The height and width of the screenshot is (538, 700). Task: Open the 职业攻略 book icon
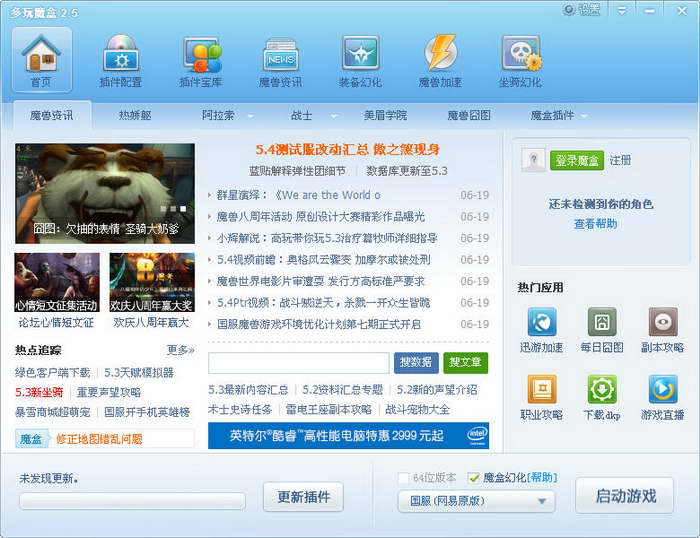tap(542, 389)
